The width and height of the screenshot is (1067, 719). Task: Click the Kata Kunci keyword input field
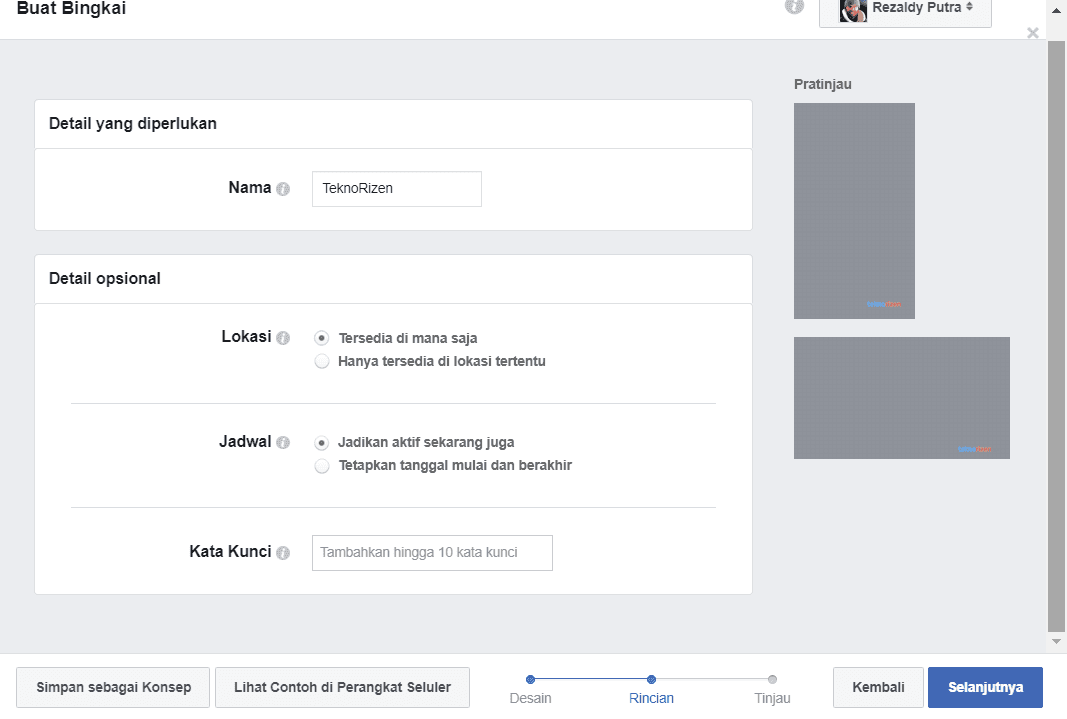pyautogui.click(x=432, y=553)
